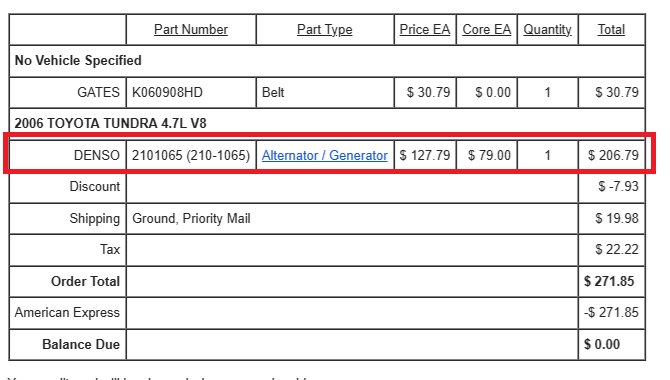Click the Quantity column header
The image size is (670, 380).
[547, 29]
